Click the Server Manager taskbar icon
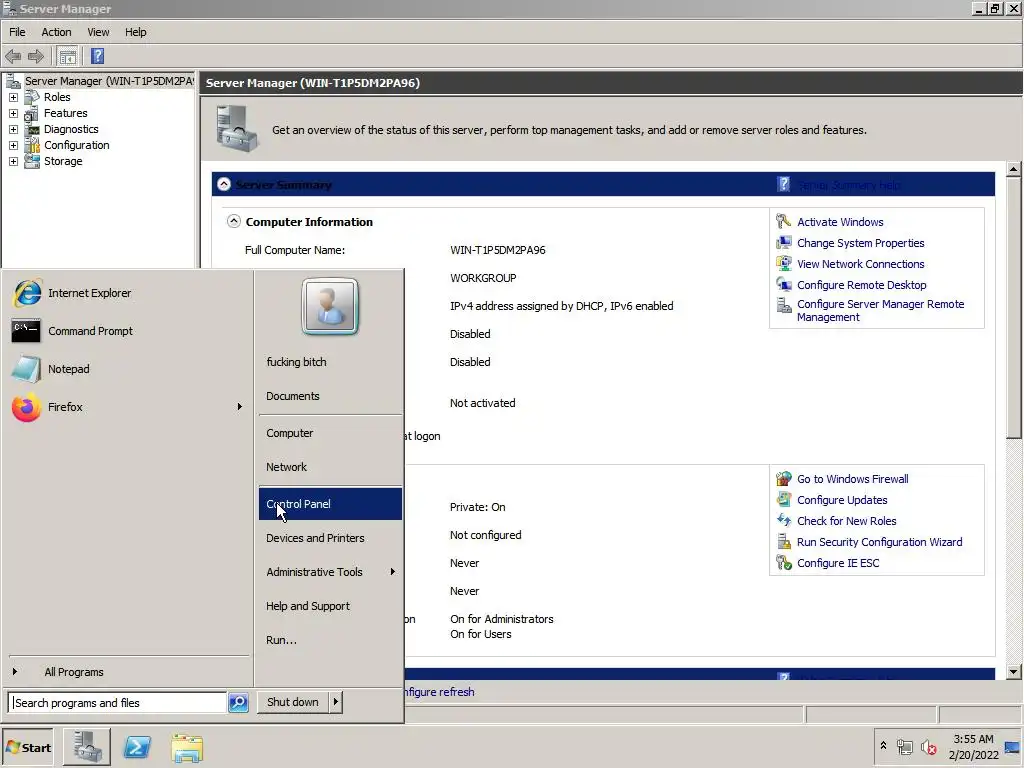Image resolution: width=1024 pixels, height=768 pixels. [x=87, y=746]
